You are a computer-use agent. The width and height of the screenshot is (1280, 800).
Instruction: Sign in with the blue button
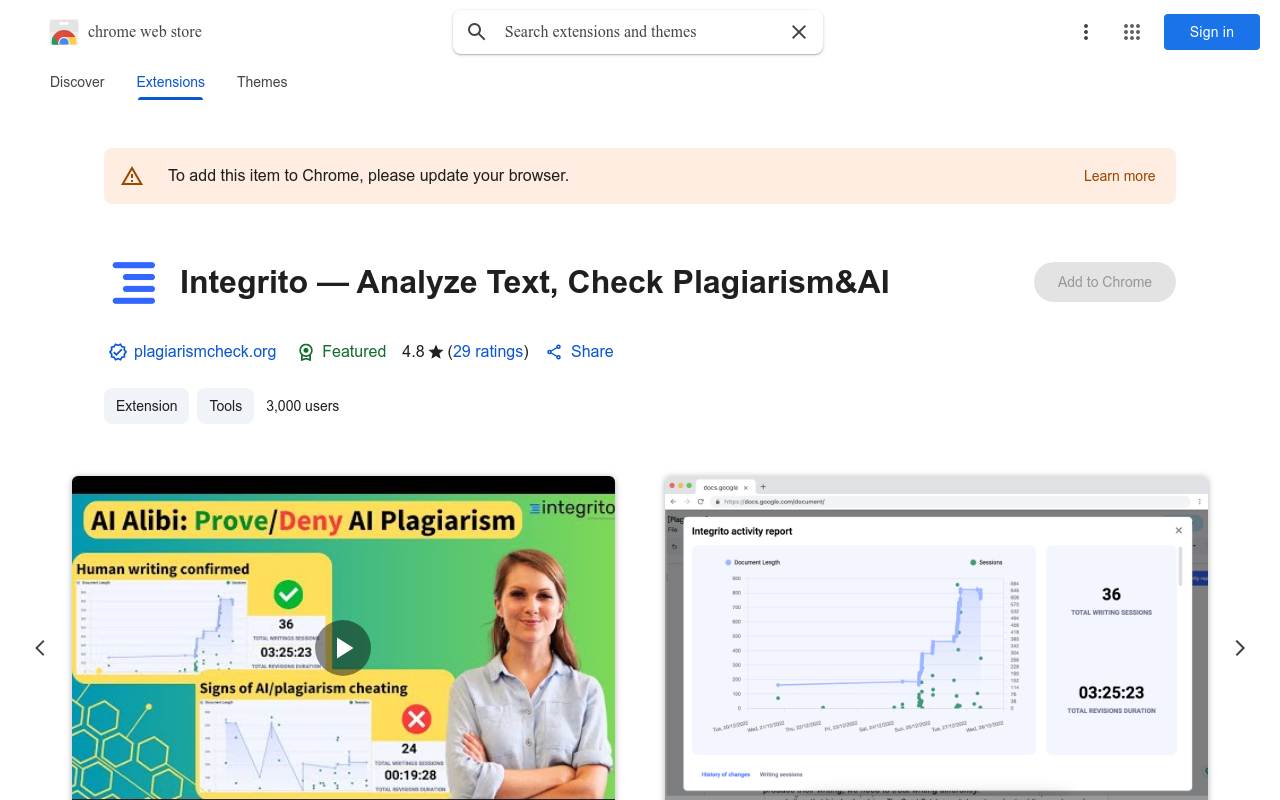point(1212,32)
